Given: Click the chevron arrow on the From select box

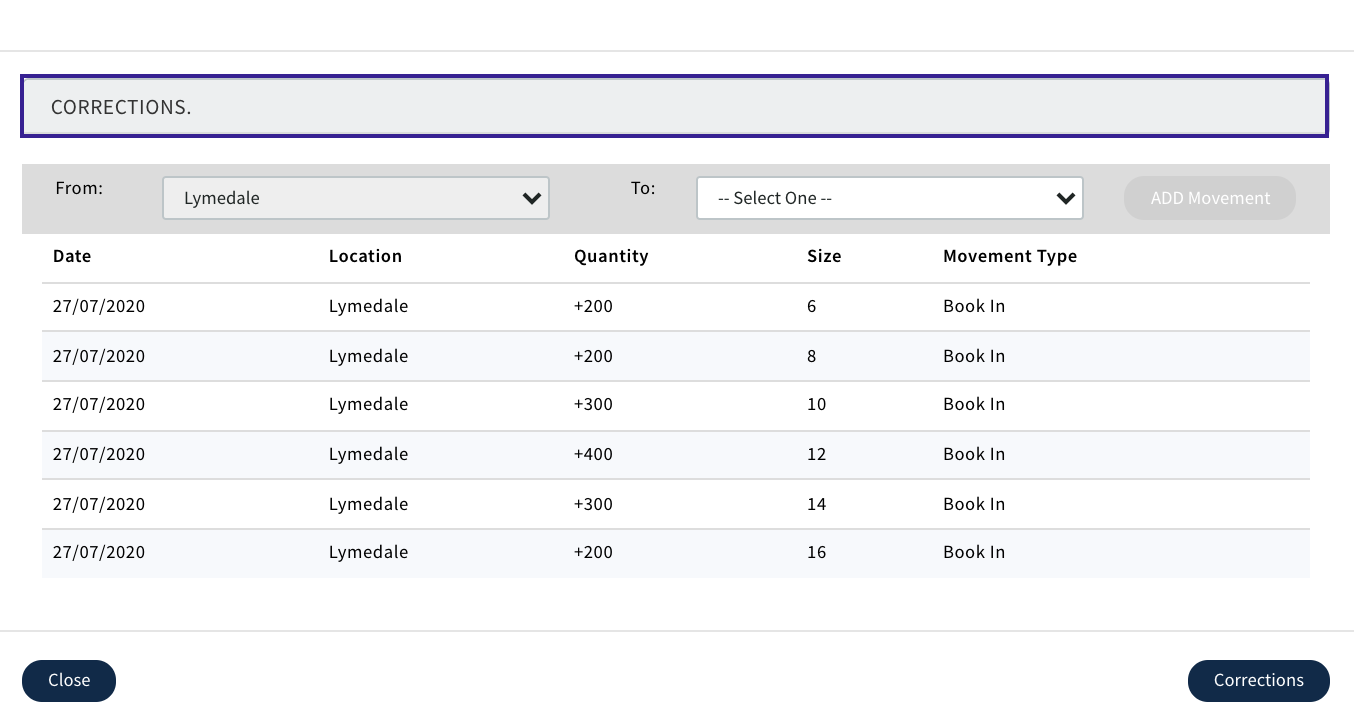Looking at the screenshot, I should [x=532, y=199].
